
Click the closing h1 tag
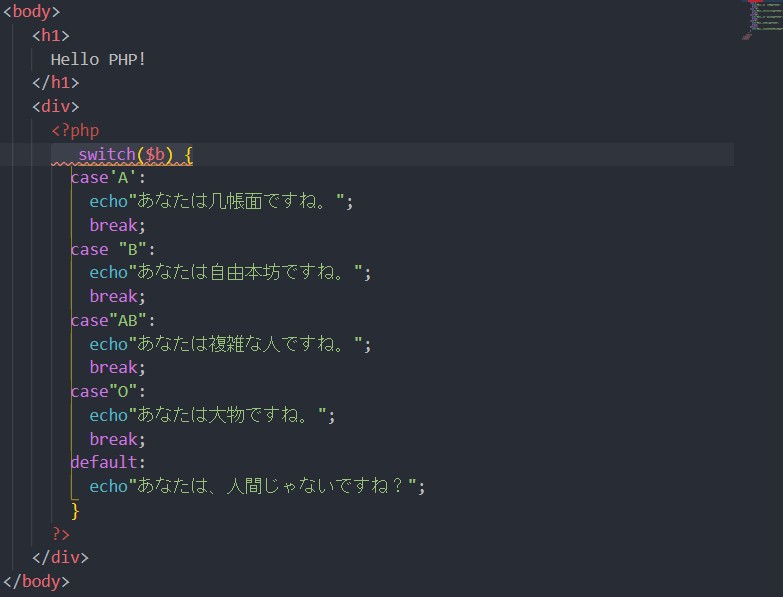[55, 83]
